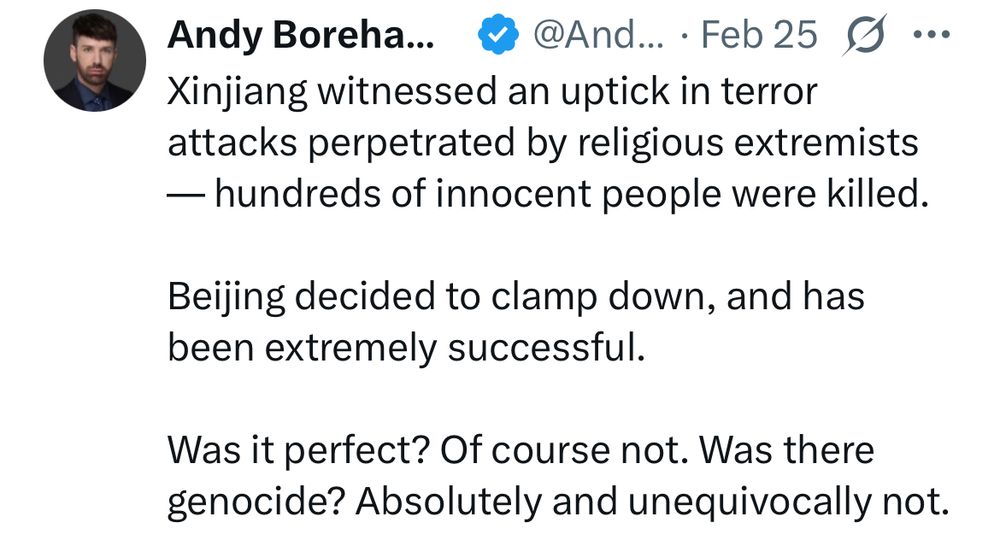
Task: Open Andy Boreham's profile picture
Action: [x=94, y=61]
